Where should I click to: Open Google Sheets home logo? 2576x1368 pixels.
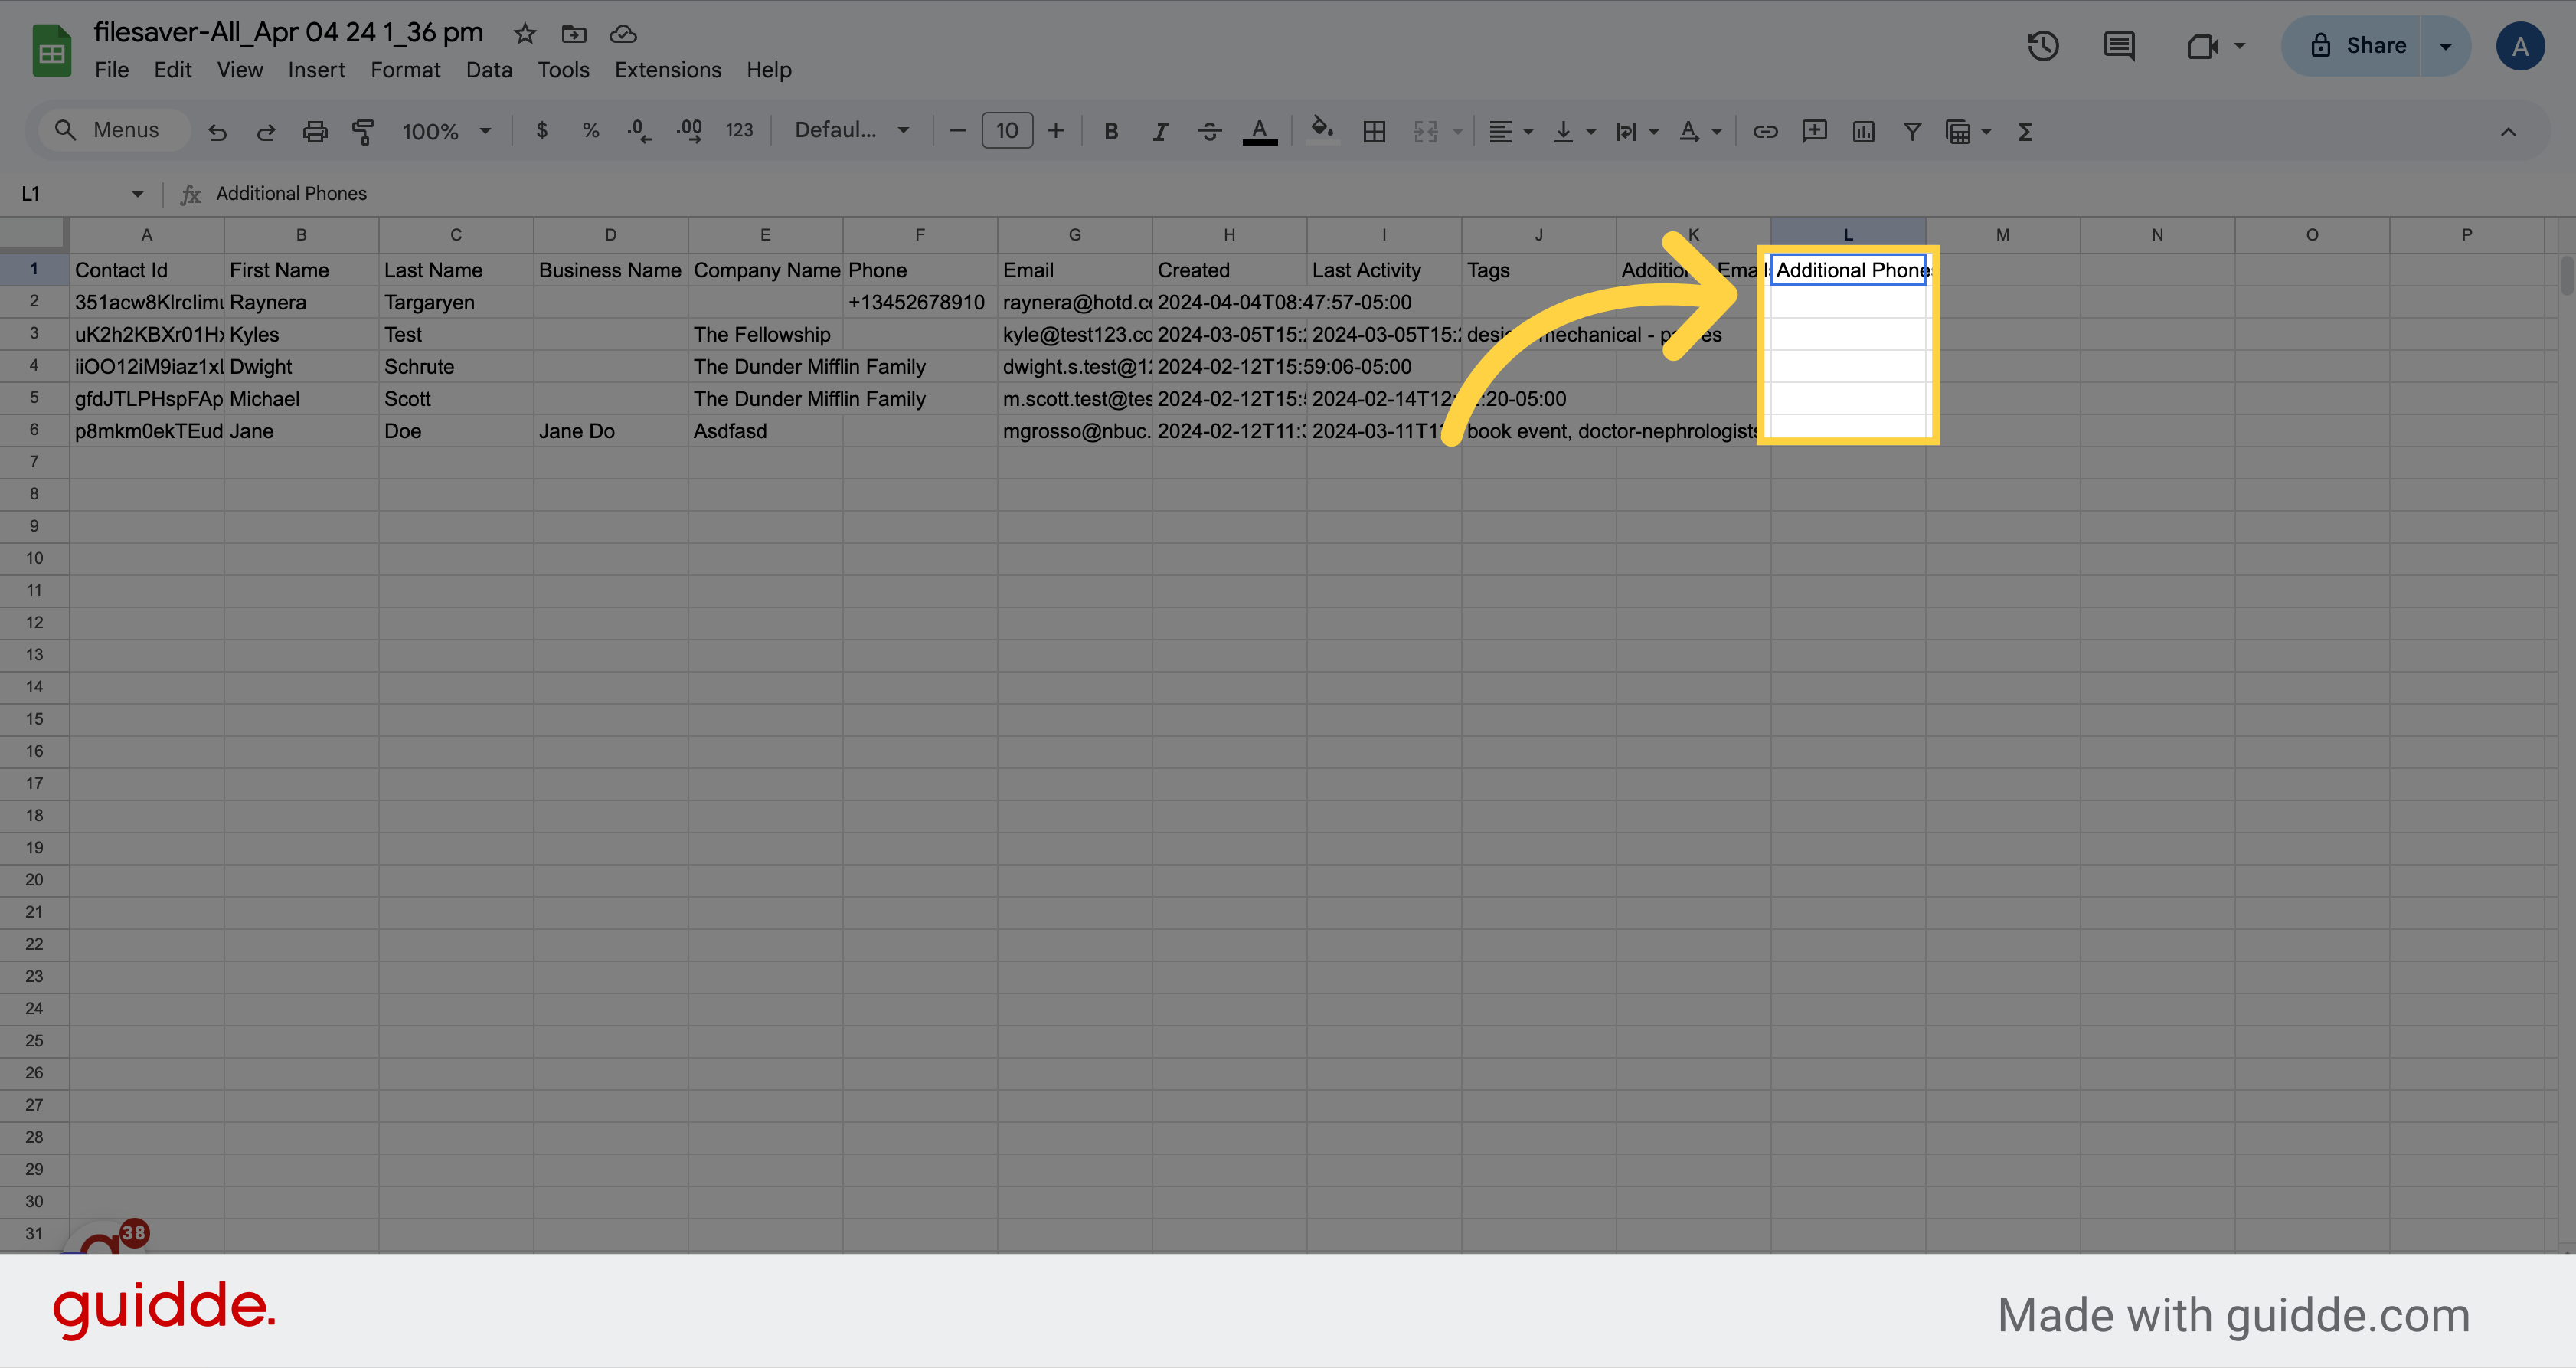point(51,50)
